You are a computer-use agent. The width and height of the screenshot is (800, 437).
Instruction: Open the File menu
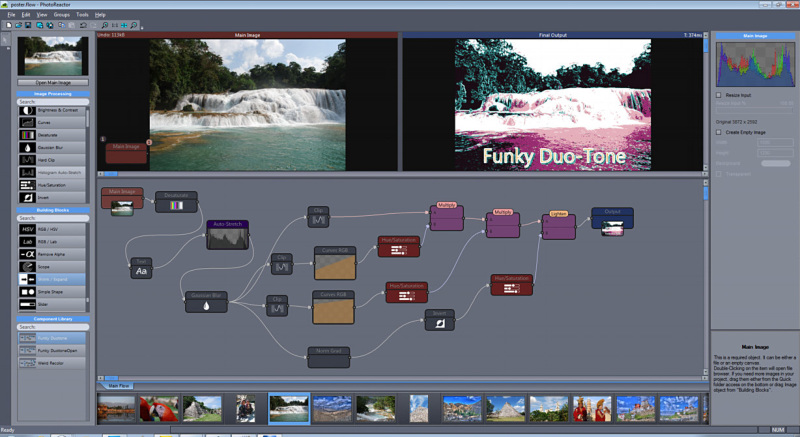(x=11, y=15)
